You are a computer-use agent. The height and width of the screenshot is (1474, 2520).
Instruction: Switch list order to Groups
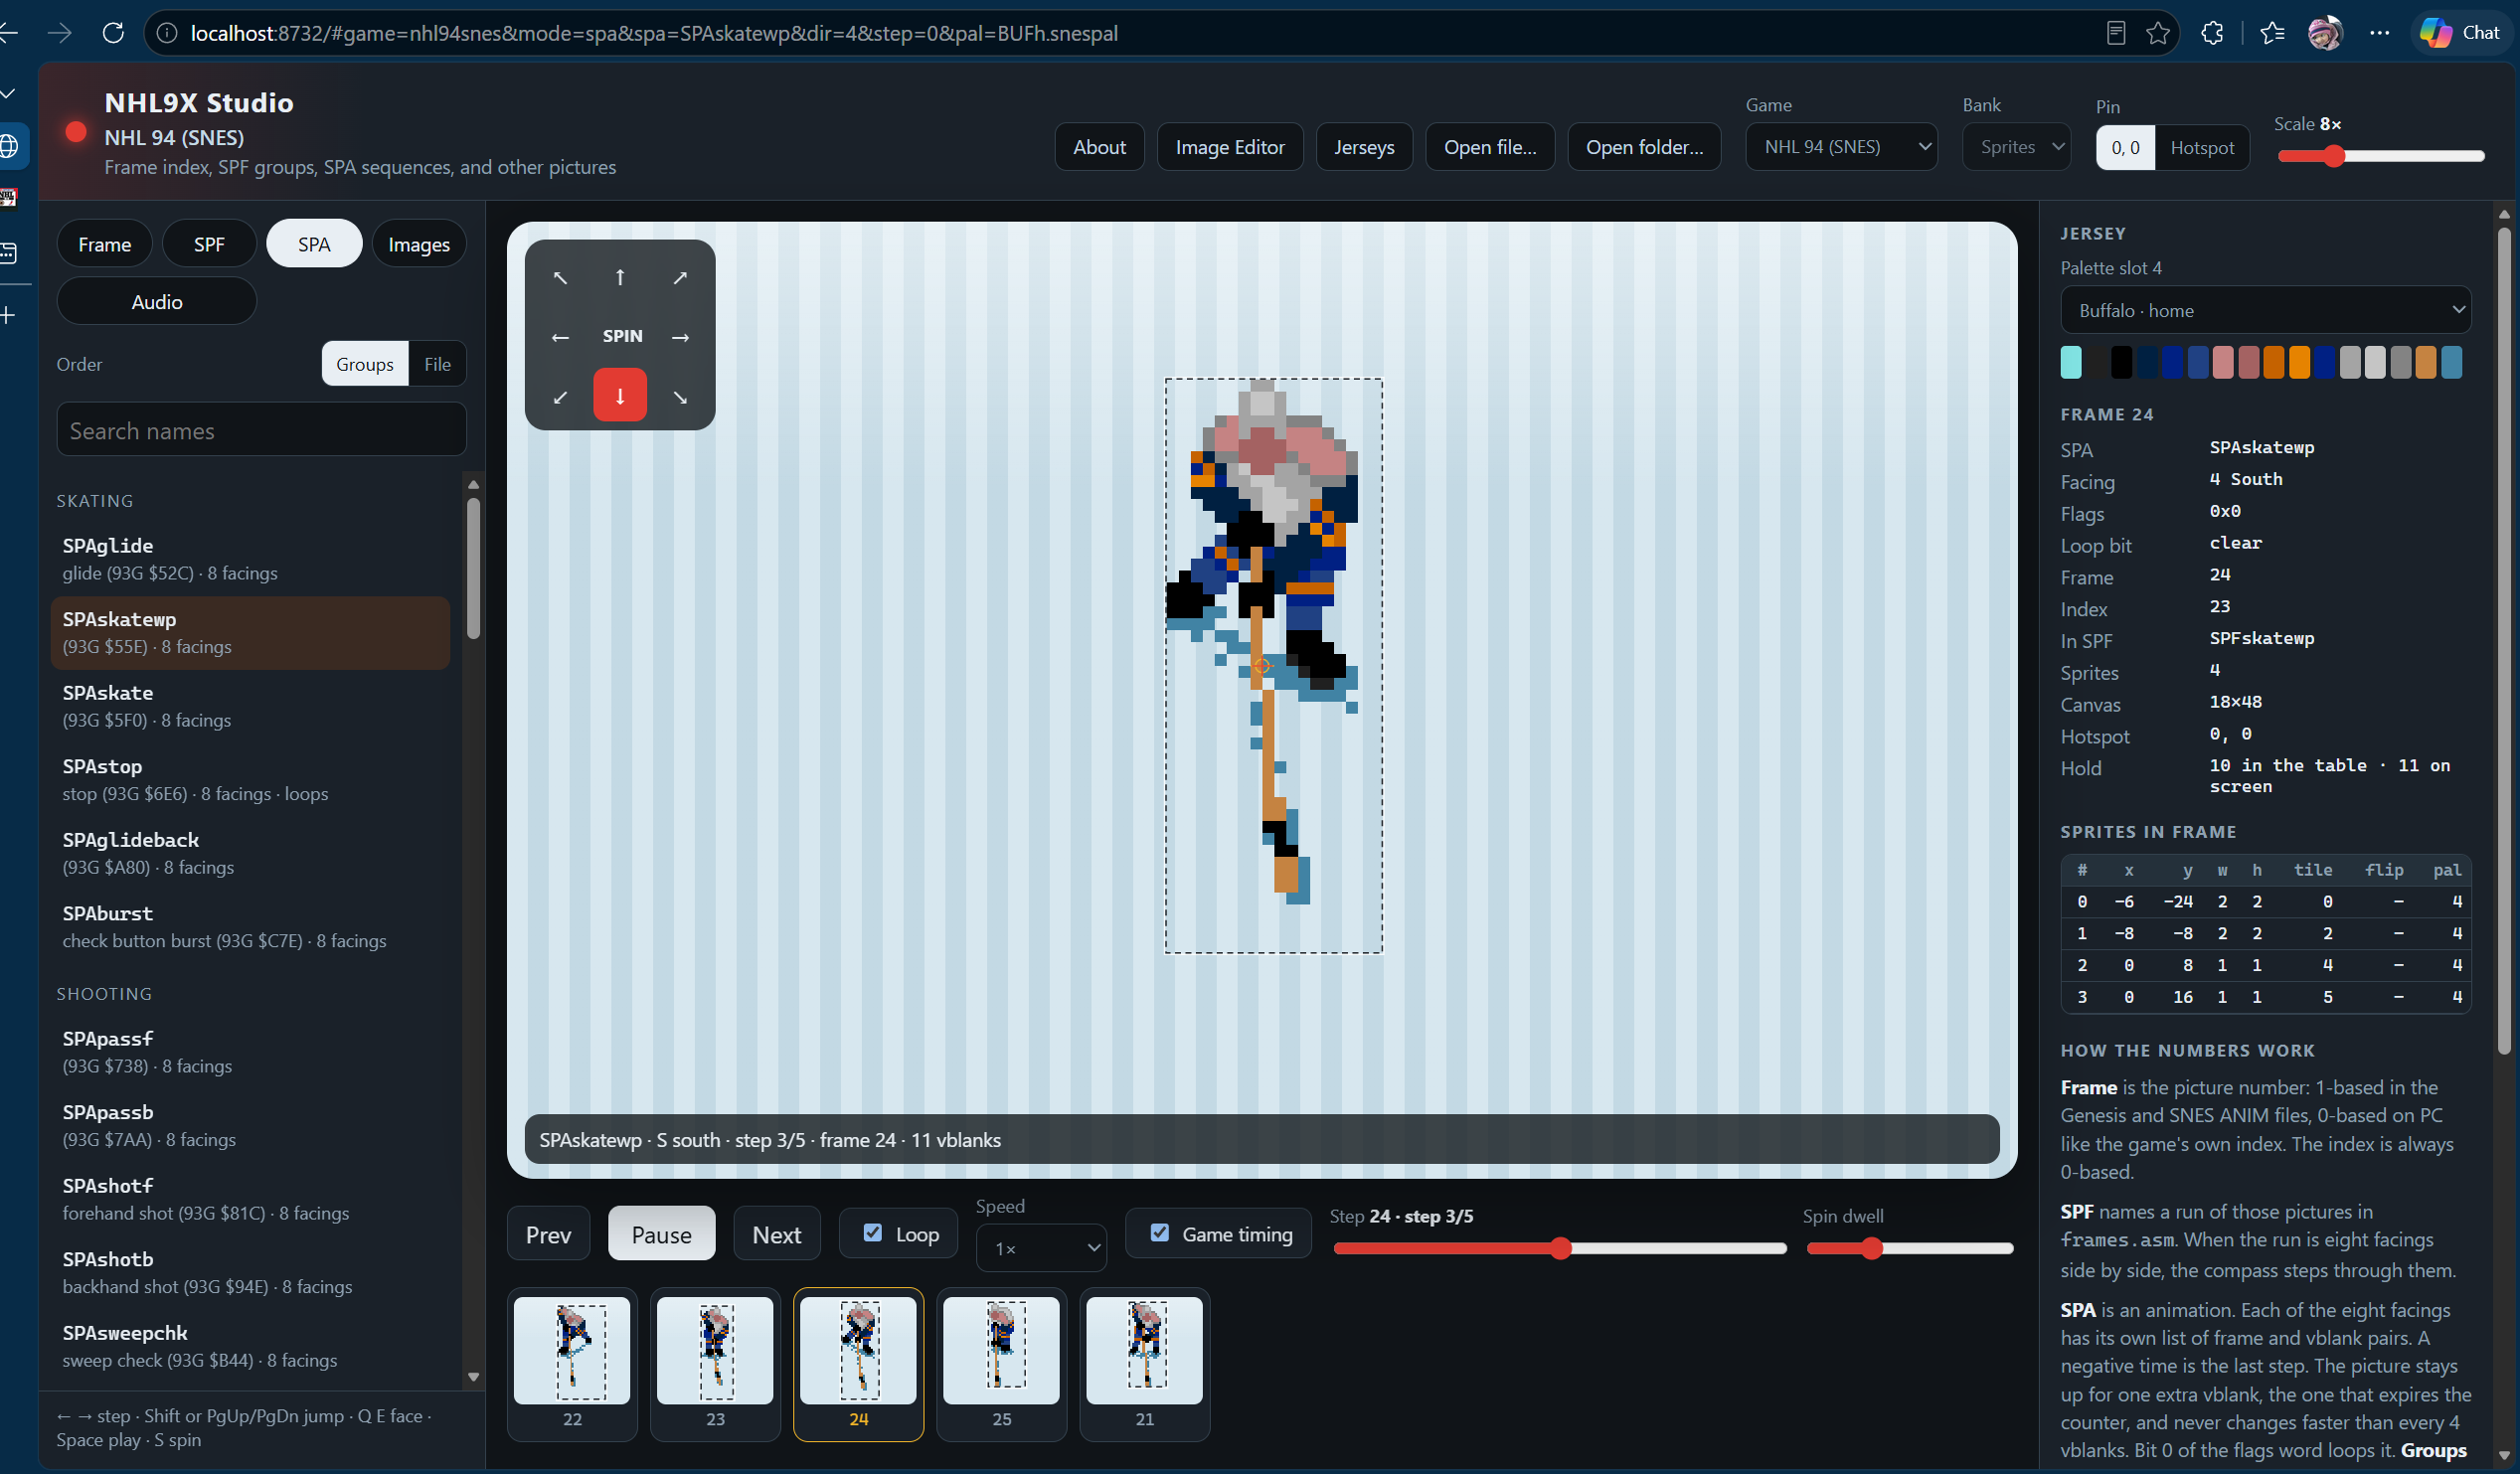click(x=365, y=364)
